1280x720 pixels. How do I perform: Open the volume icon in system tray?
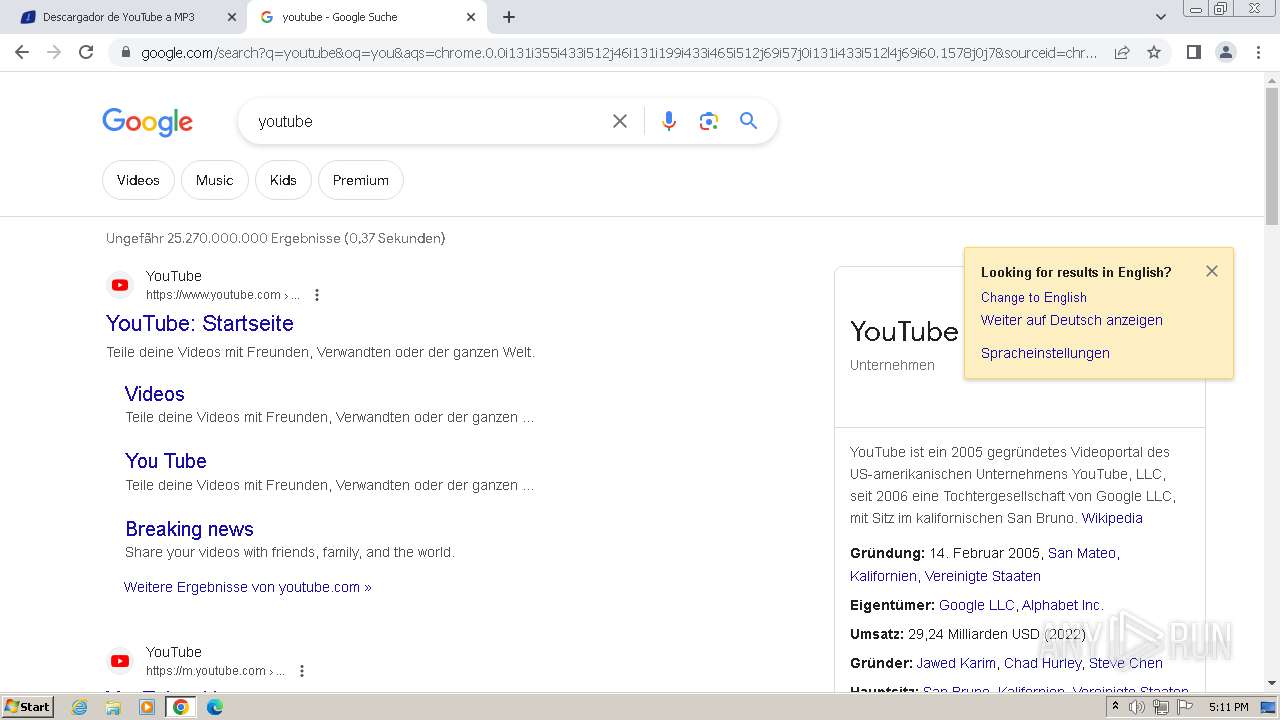1137,707
